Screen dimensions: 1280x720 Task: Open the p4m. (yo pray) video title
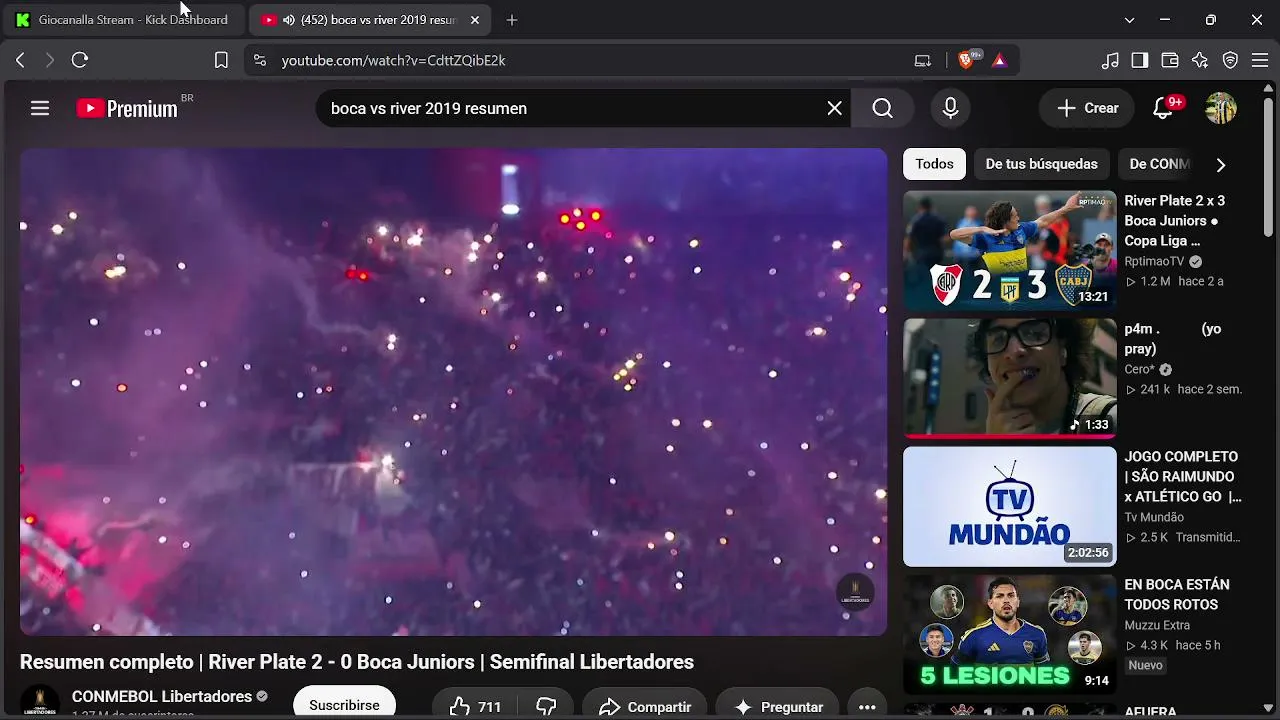click(x=1172, y=339)
